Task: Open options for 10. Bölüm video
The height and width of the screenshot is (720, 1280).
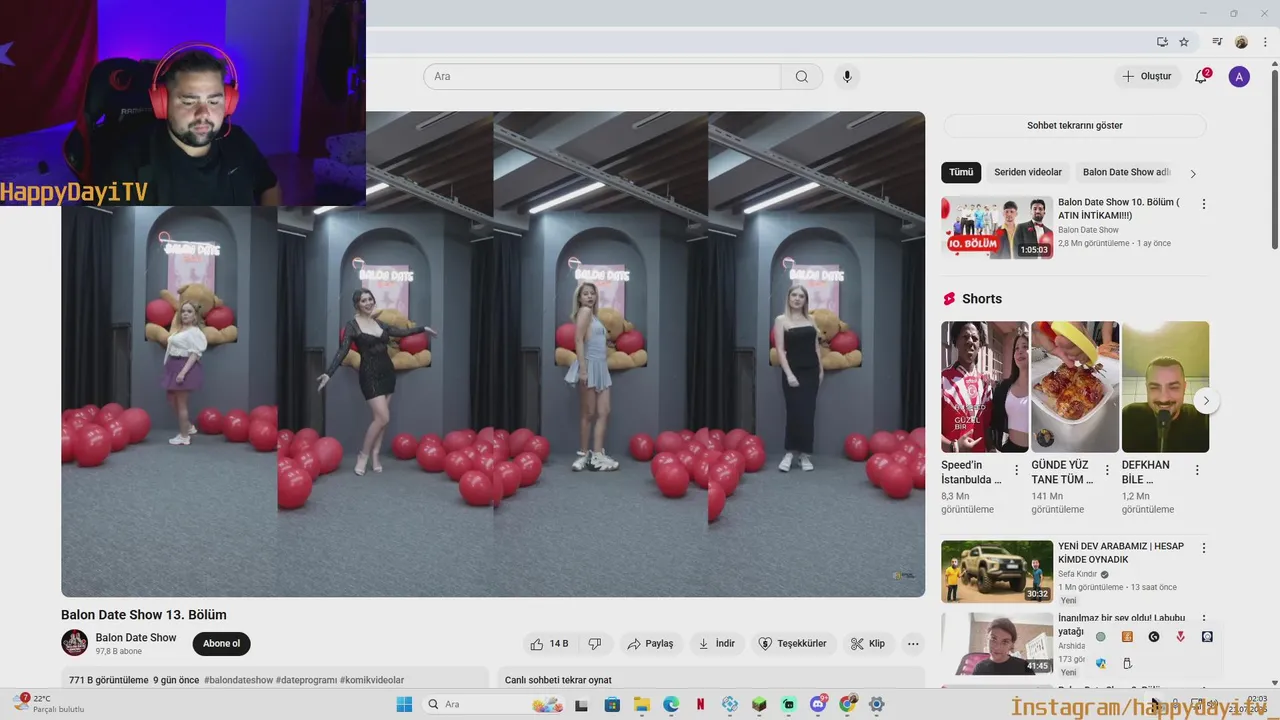Action: [1204, 204]
